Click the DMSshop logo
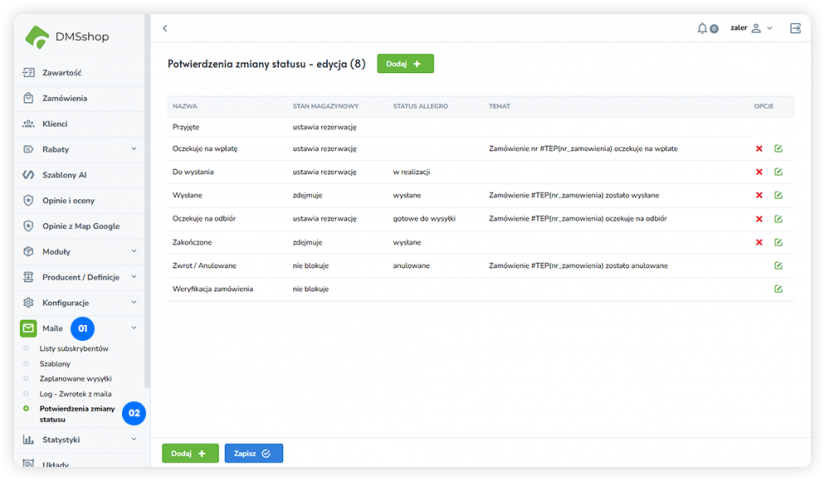 click(68, 36)
